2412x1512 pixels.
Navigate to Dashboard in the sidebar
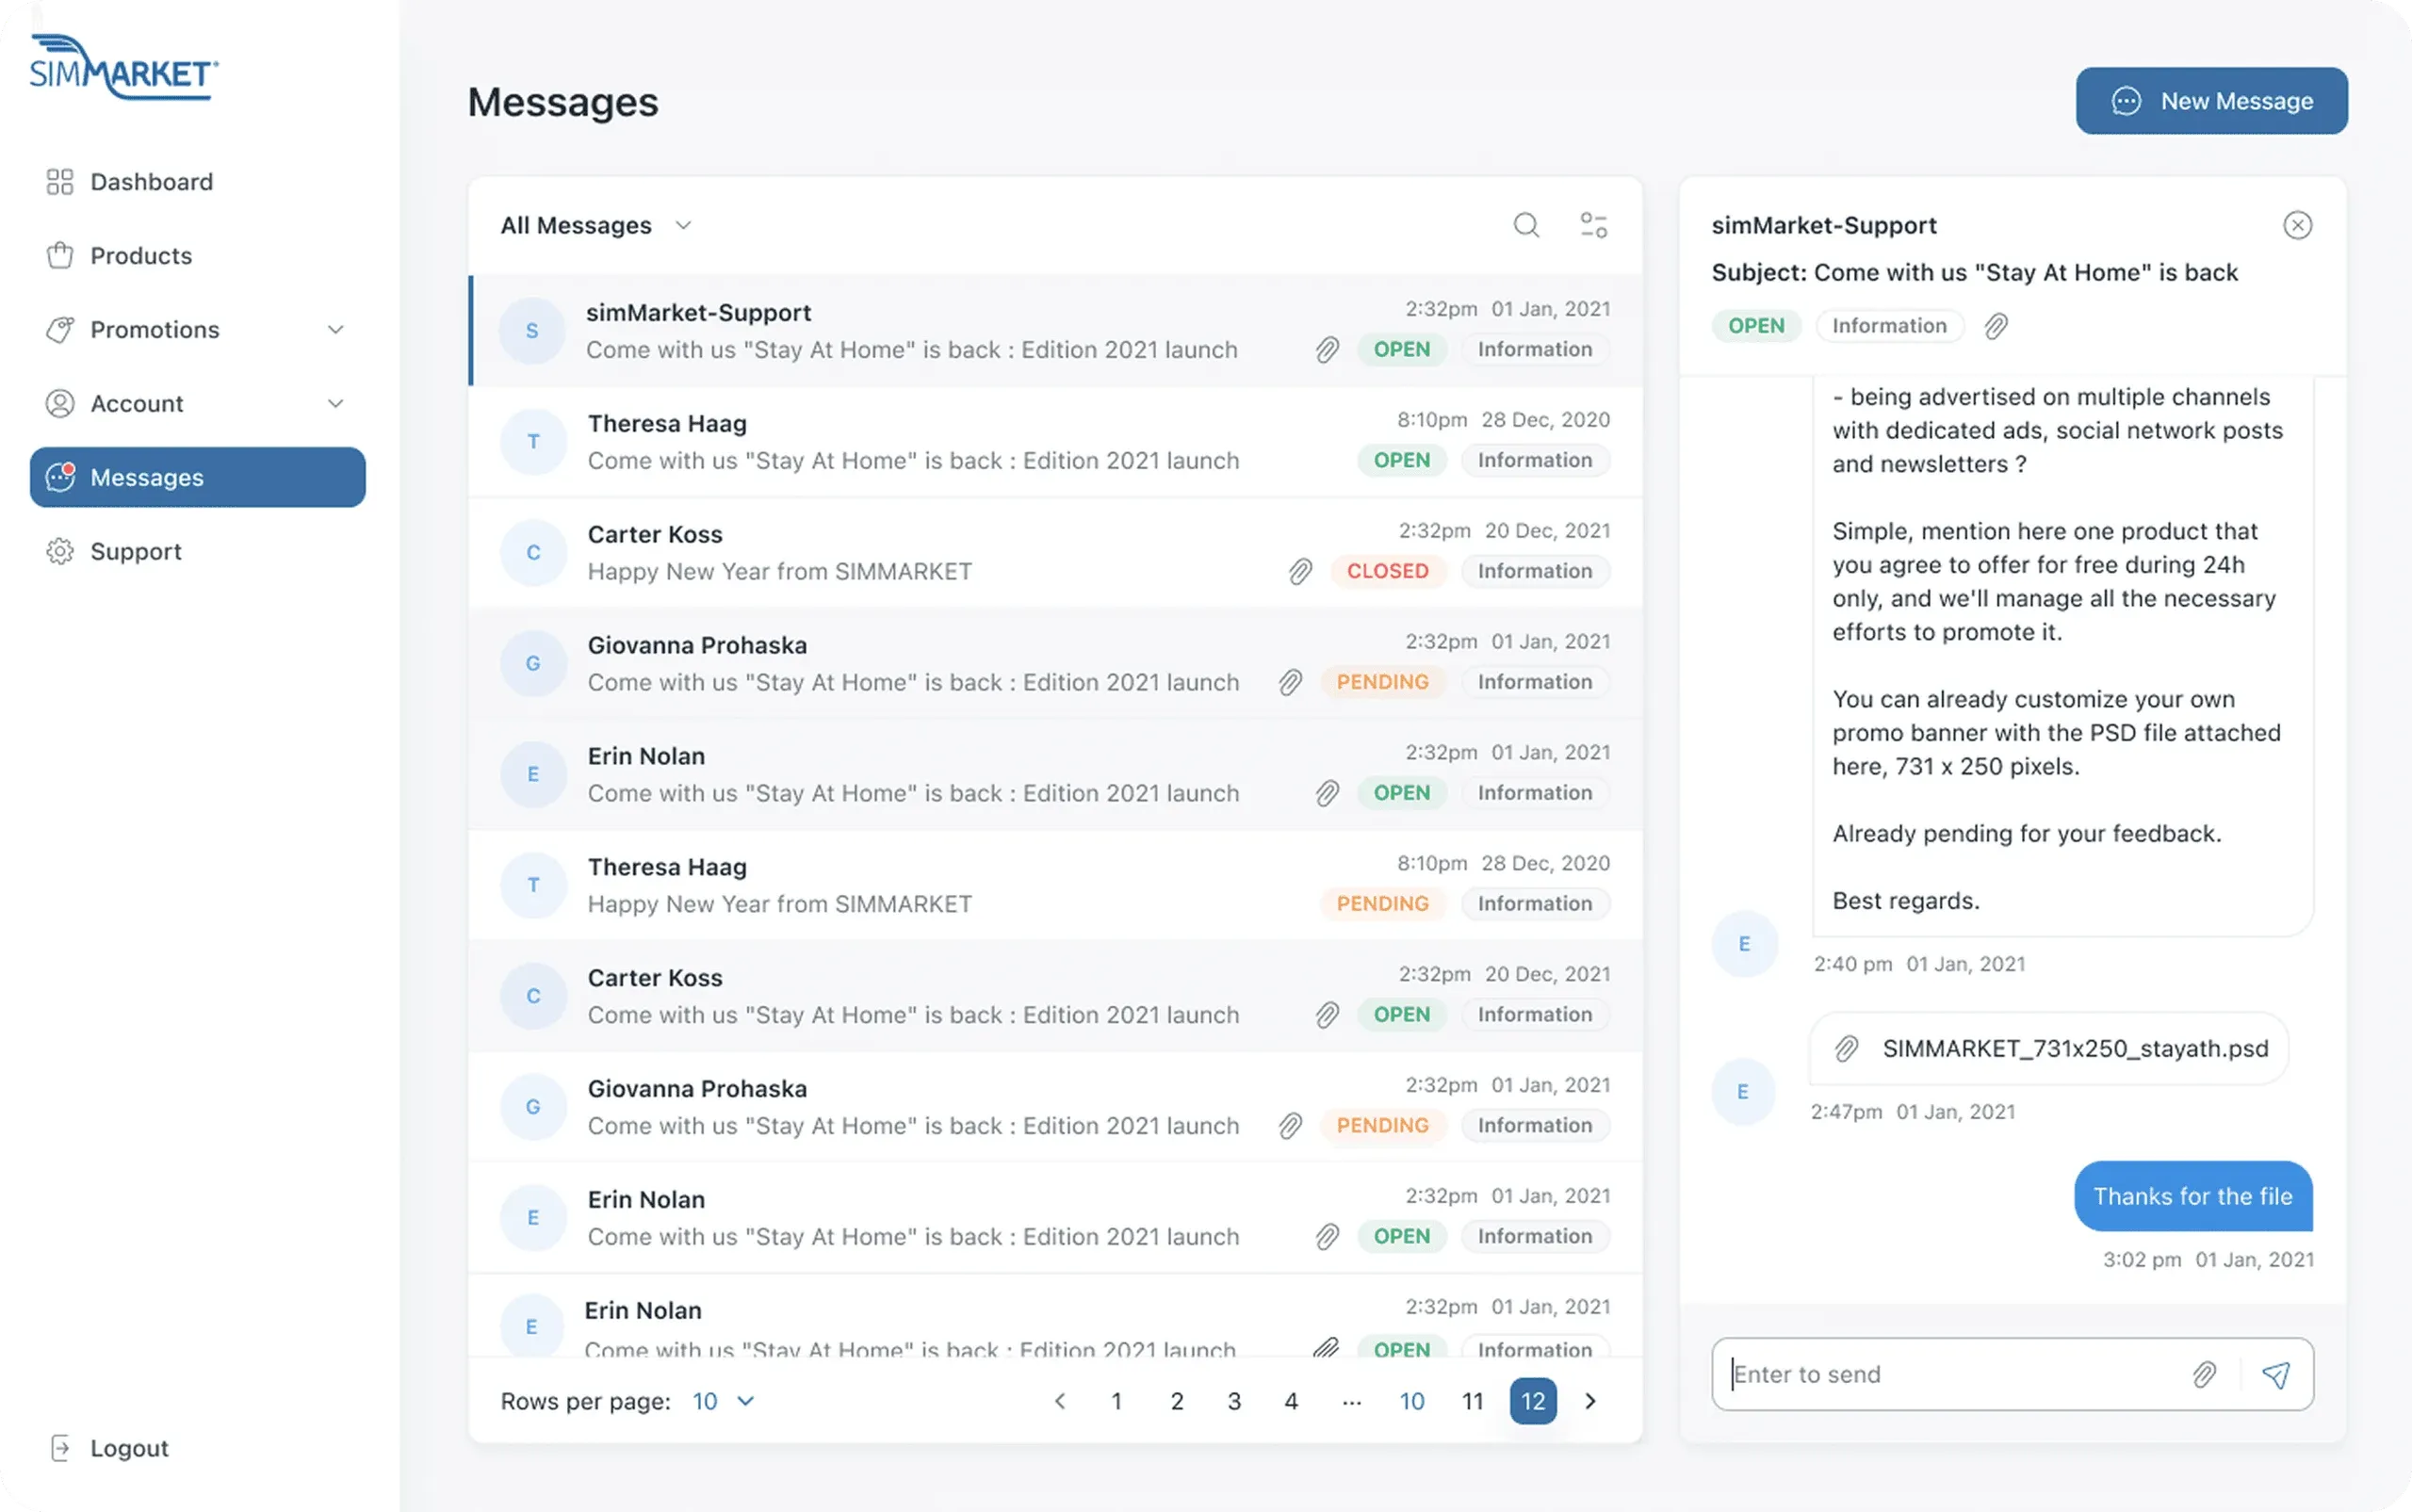198,181
